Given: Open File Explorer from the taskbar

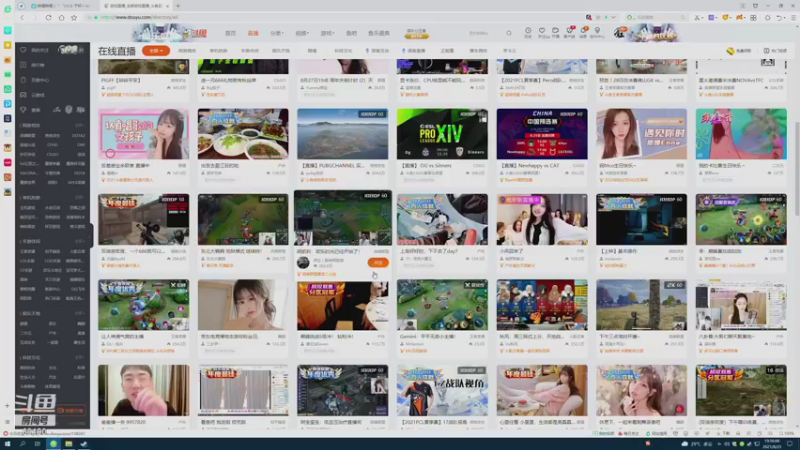Looking at the screenshot, I should [68, 444].
